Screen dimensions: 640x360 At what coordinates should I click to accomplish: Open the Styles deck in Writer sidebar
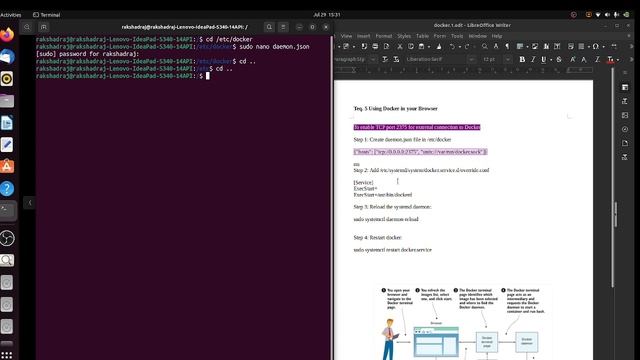pos(625,101)
